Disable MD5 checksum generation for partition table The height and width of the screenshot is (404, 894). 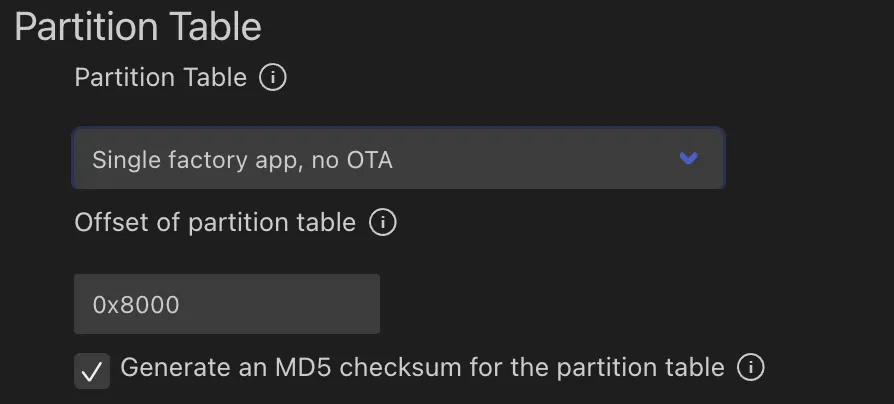pyautogui.click(x=91, y=372)
